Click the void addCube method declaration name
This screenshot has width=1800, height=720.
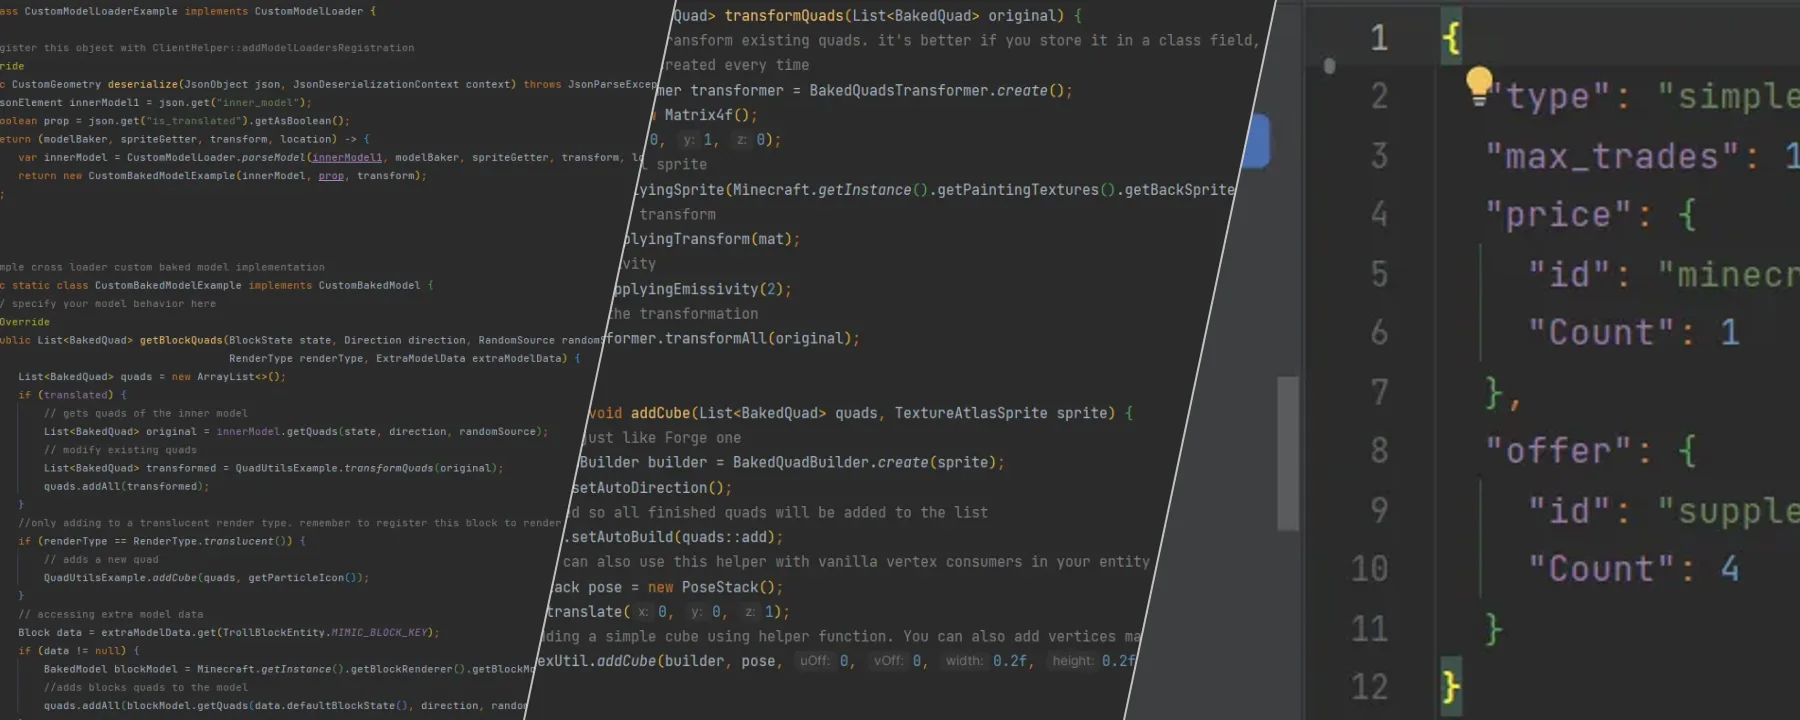pos(660,413)
